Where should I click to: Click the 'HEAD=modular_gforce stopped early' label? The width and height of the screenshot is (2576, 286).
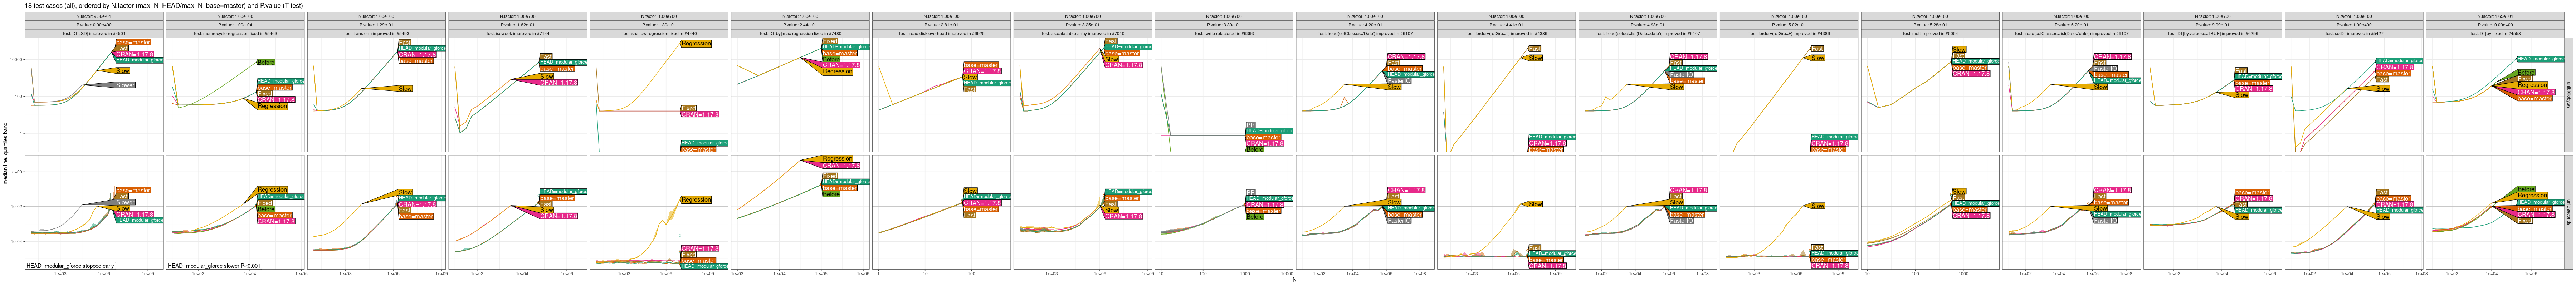(x=70, y=266)
